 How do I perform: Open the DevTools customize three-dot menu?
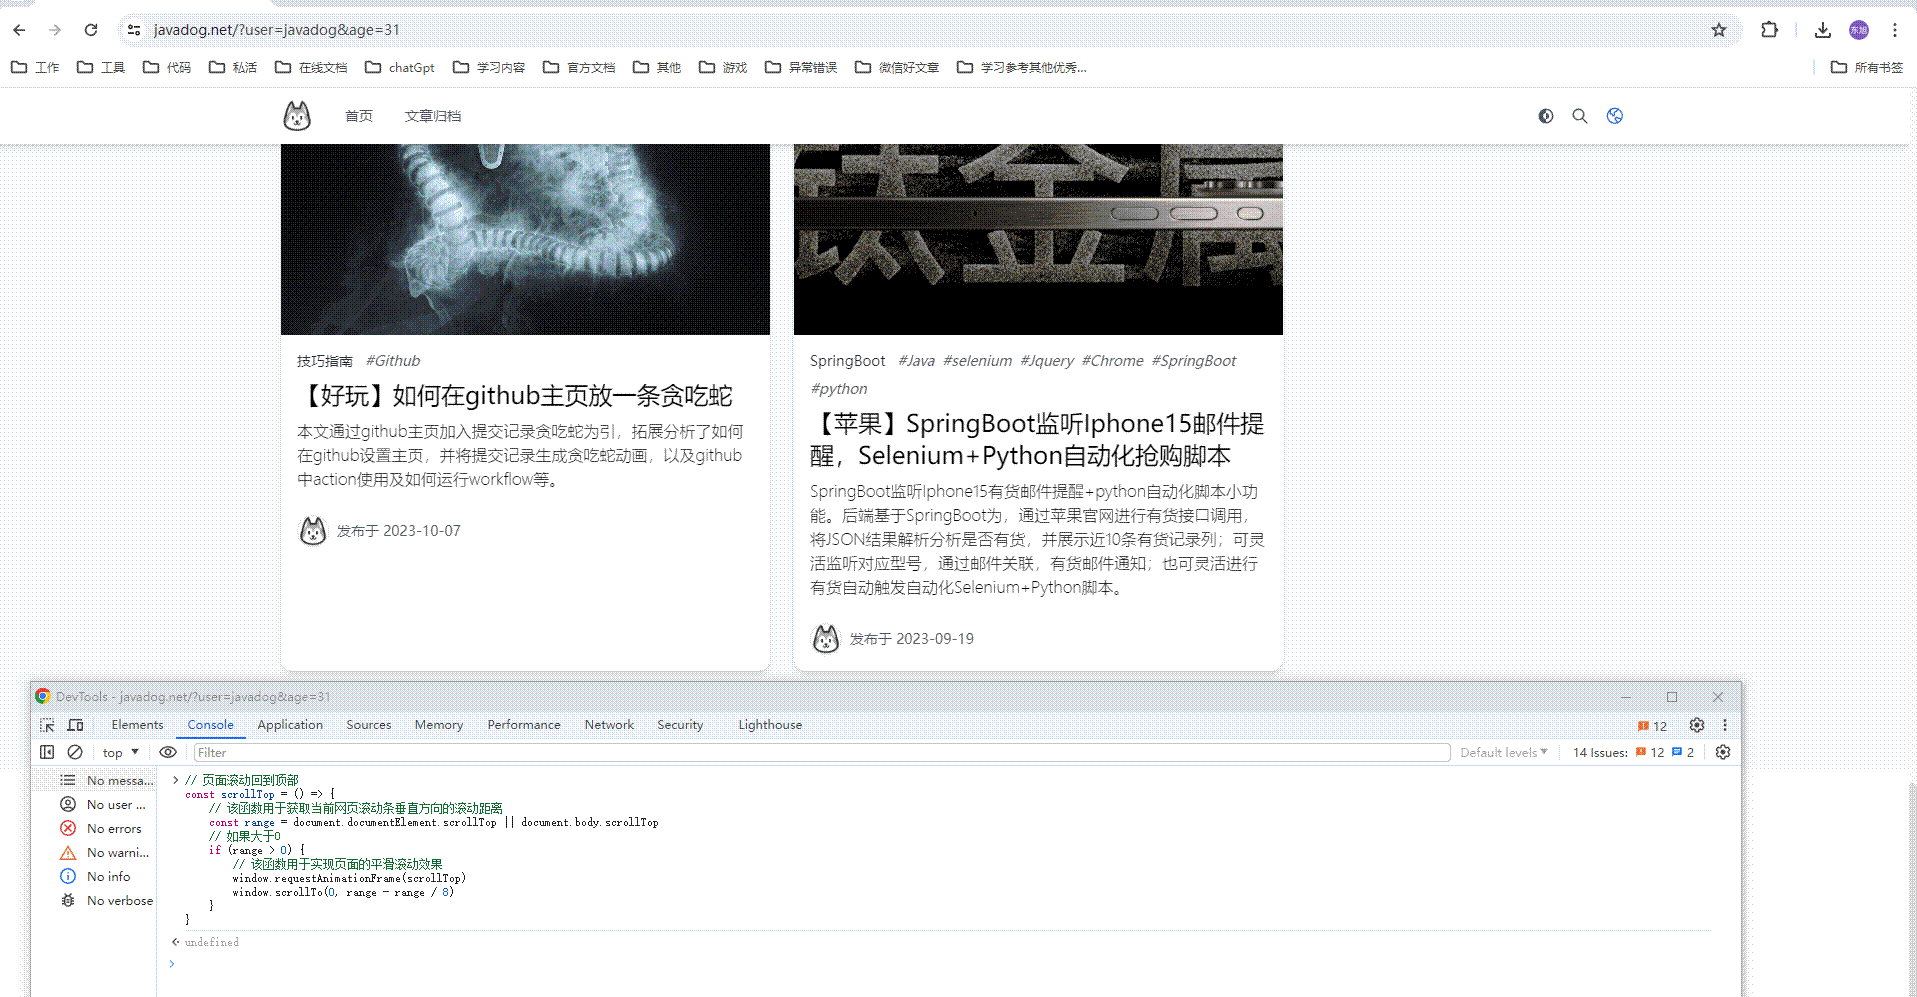click(1725, 725)
